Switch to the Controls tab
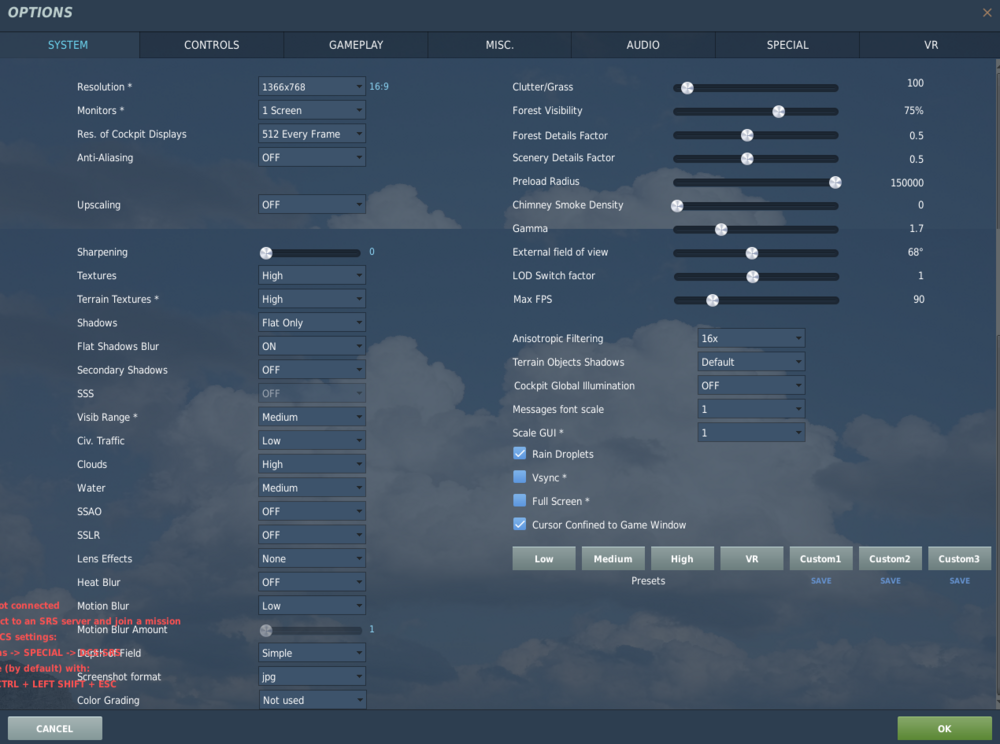The image size is (1000, 744). pos(212,45)
